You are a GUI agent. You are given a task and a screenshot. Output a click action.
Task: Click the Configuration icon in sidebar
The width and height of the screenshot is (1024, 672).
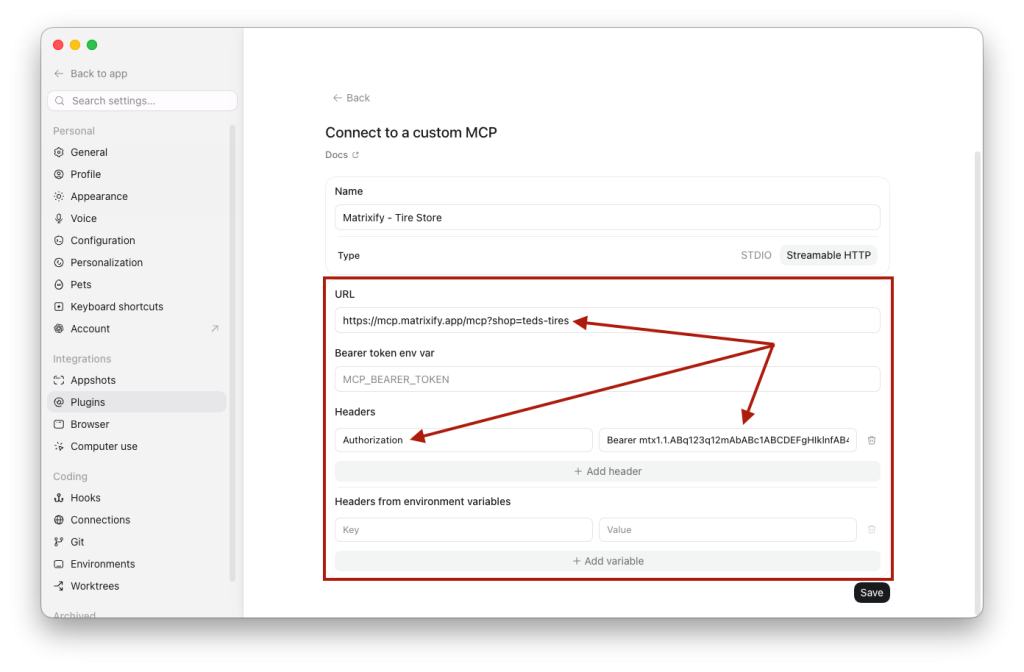coord(59,240)
